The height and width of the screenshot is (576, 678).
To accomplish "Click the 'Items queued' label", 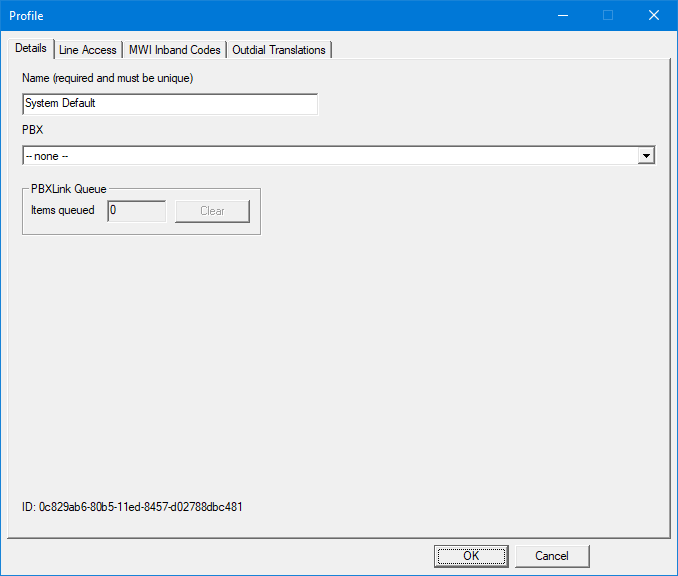I will (x=63, y=211).
